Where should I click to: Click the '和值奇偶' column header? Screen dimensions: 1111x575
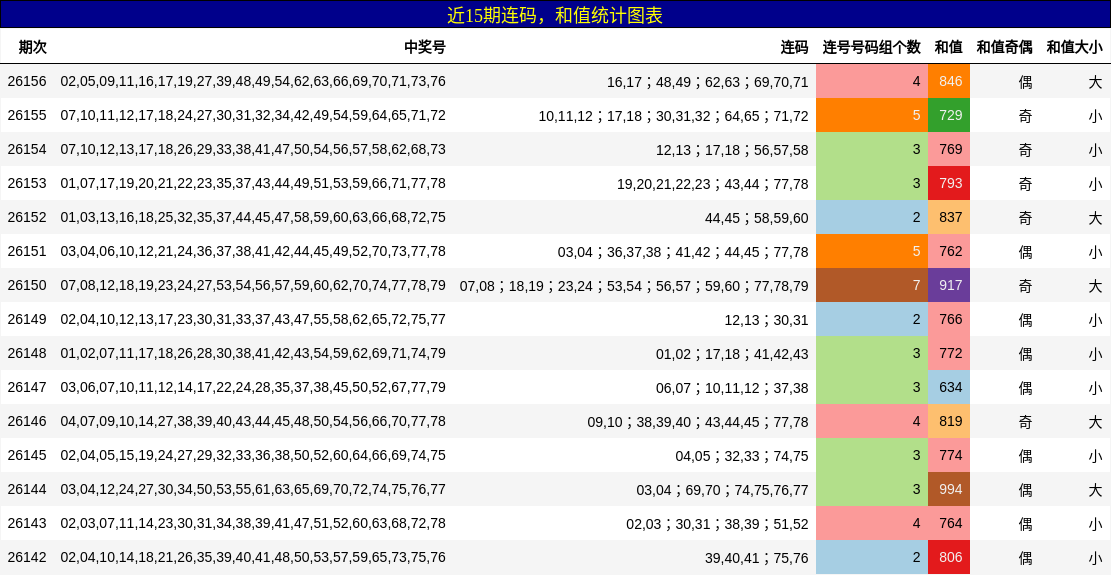pyautogui.click(x=1005, y=47)
